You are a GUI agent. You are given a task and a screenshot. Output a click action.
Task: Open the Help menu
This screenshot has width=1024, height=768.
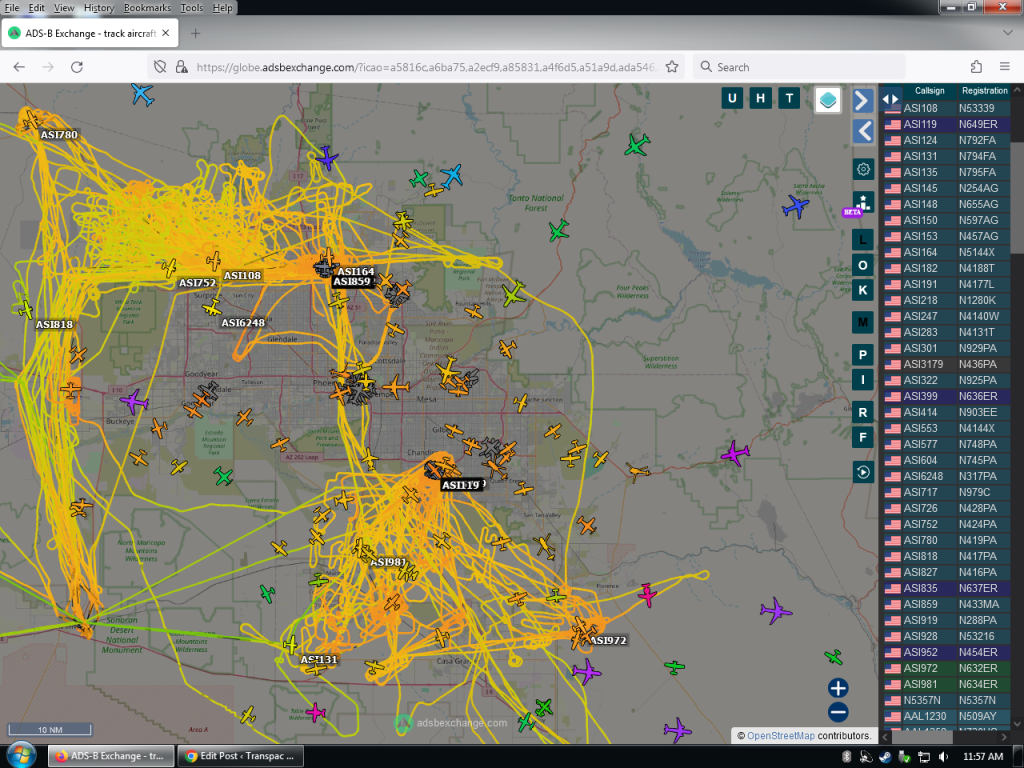(222, 8)
